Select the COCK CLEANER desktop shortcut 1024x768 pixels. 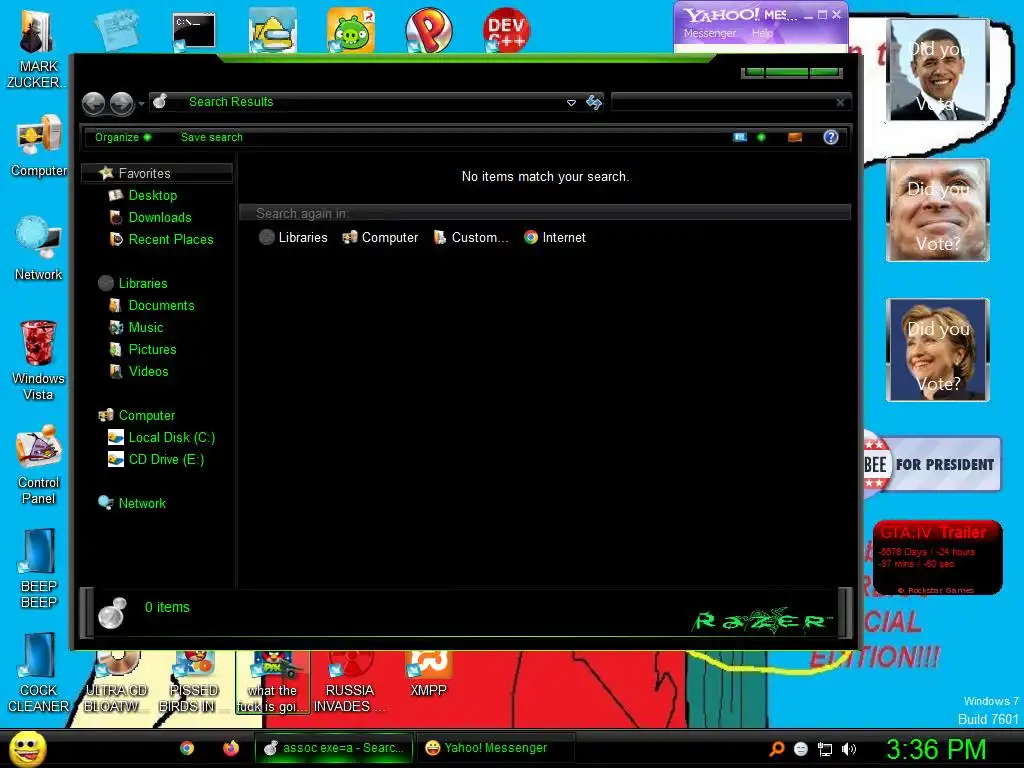[x=39, y=673]
